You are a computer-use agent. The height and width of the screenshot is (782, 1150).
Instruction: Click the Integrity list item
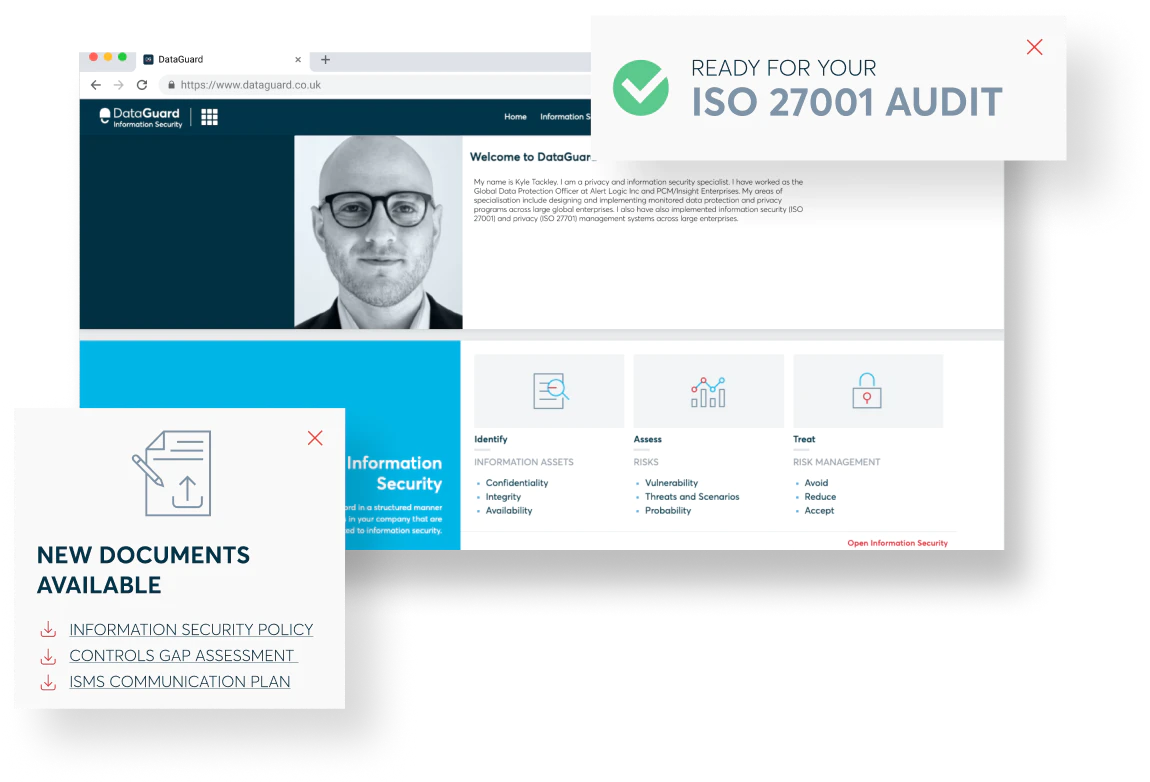tap(503, 497)
